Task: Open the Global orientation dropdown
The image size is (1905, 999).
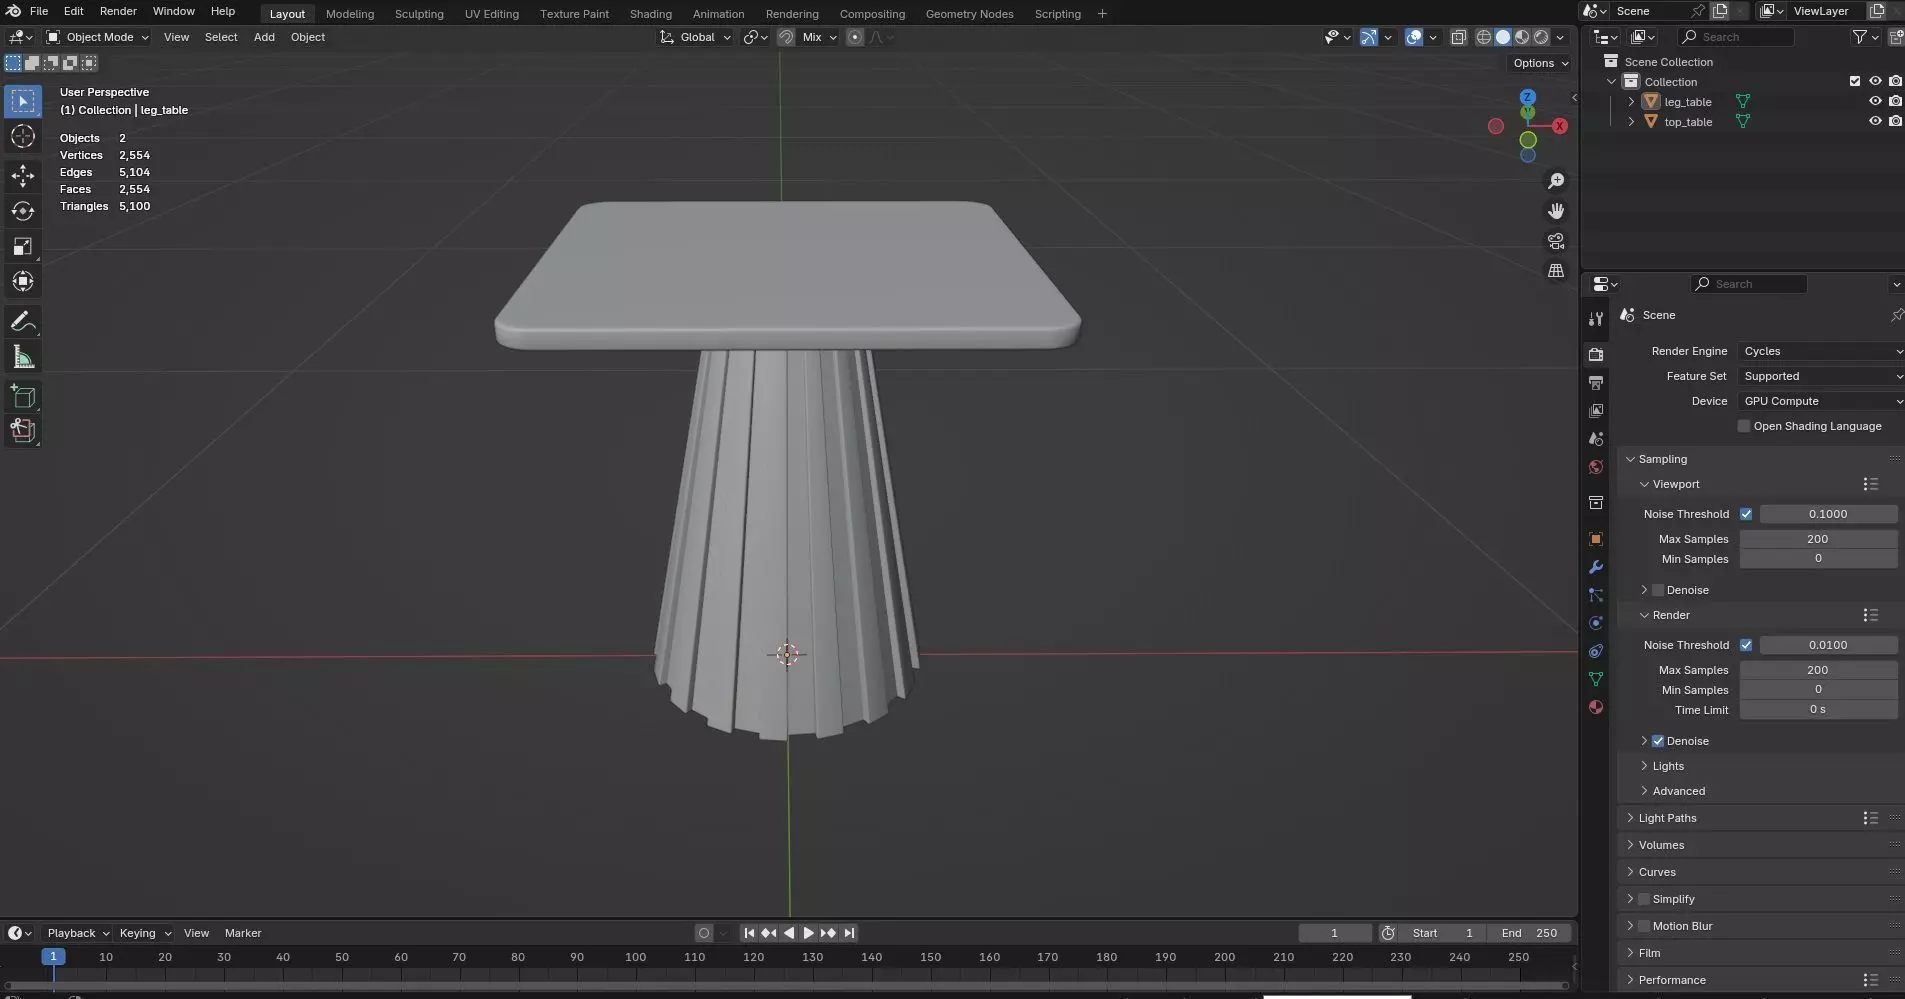Action: (696, 37)
